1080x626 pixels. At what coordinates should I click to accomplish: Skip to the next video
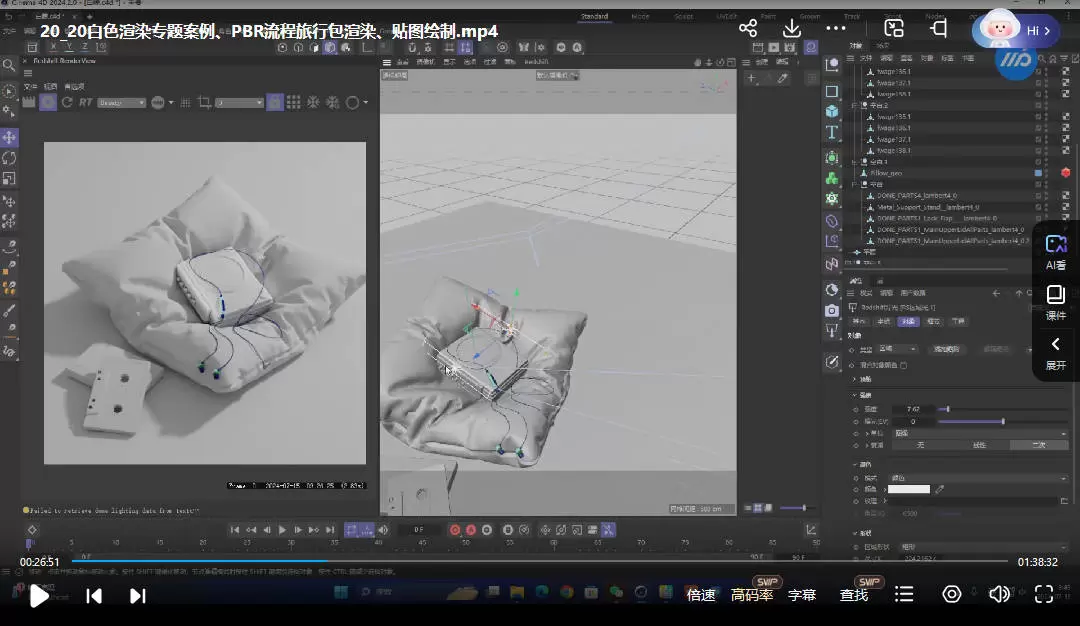(138, 596)
